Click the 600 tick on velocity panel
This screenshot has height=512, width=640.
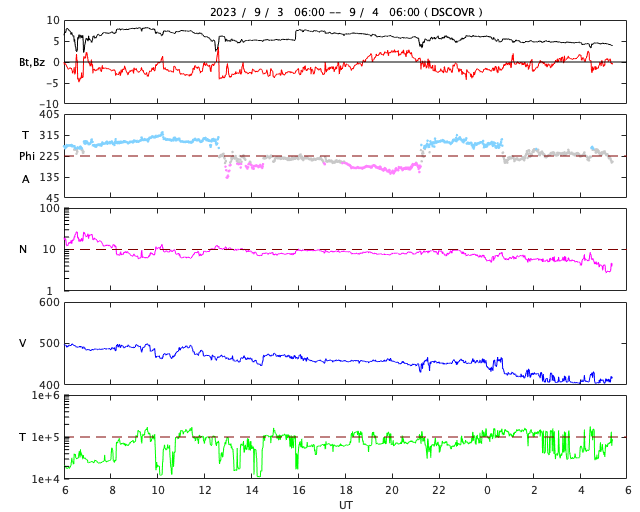tap(49, 303)
